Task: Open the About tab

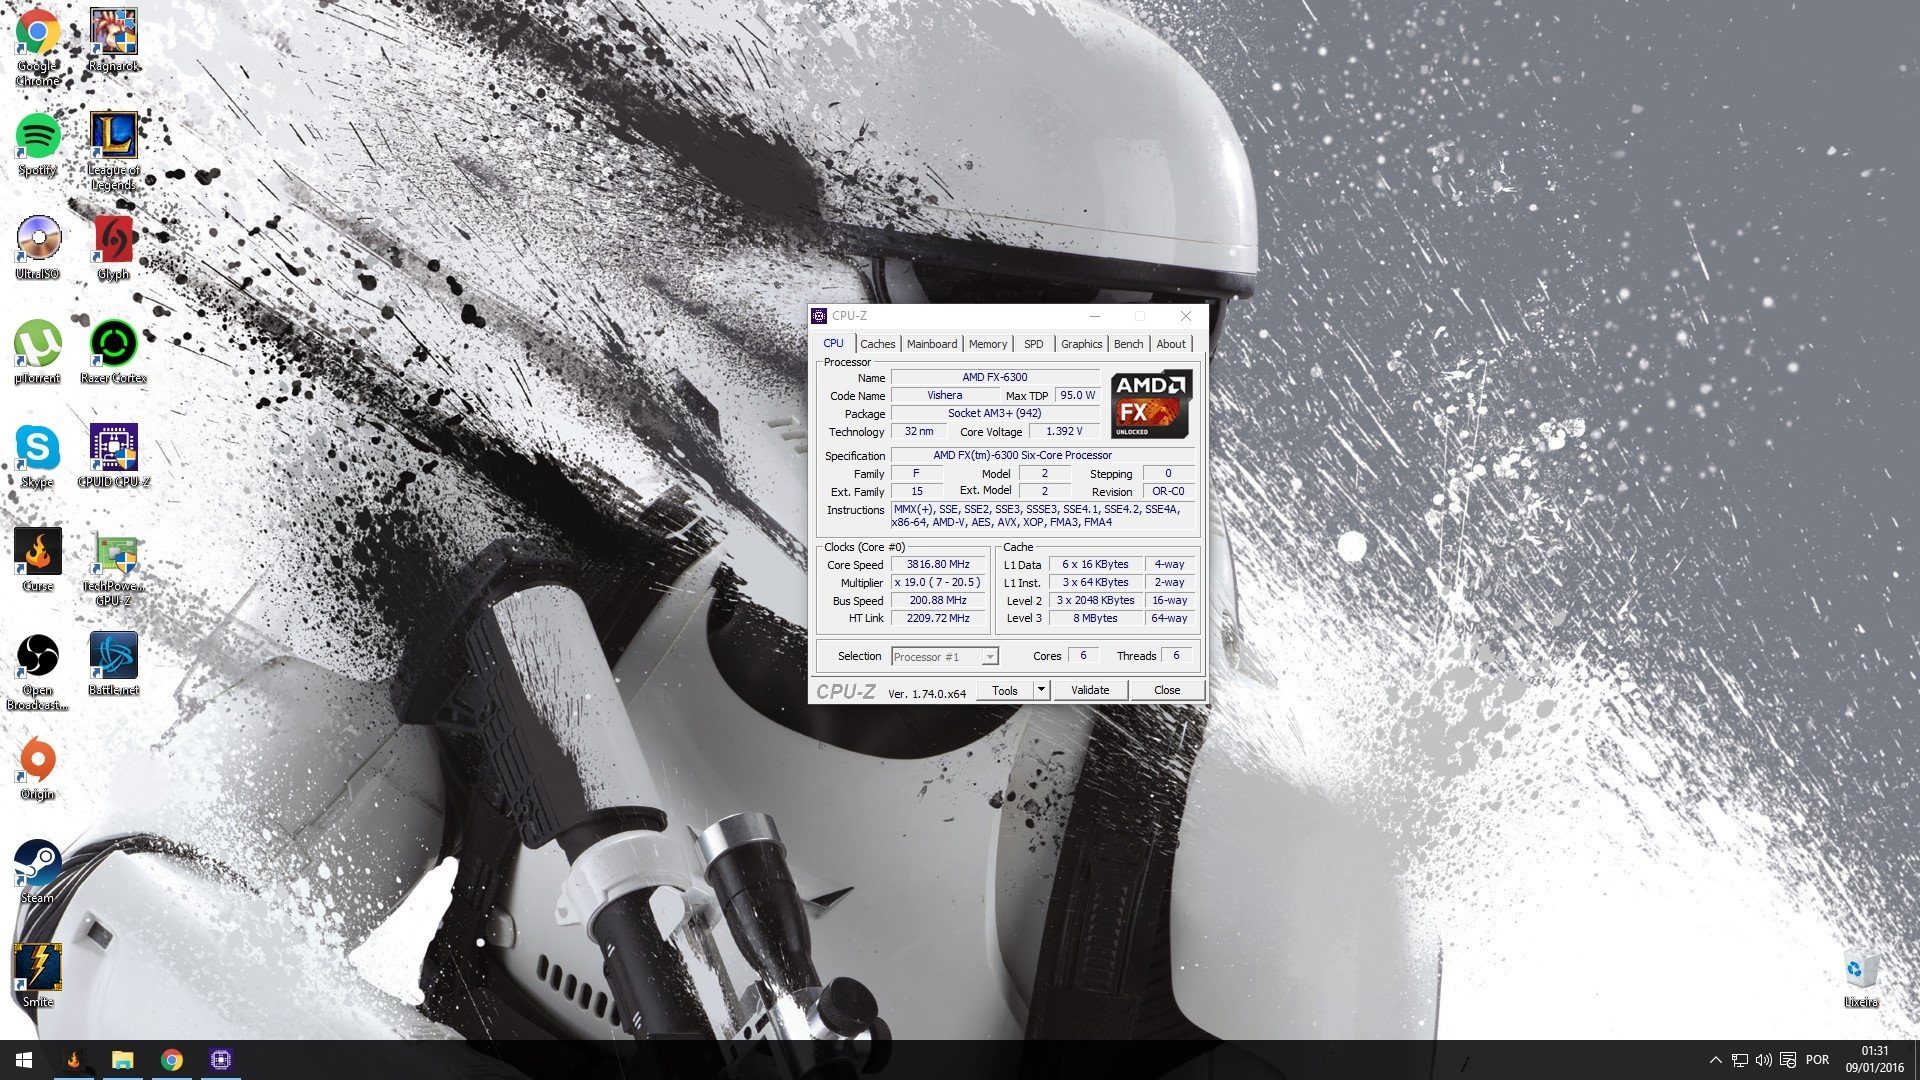Action: coord(1170,344)
